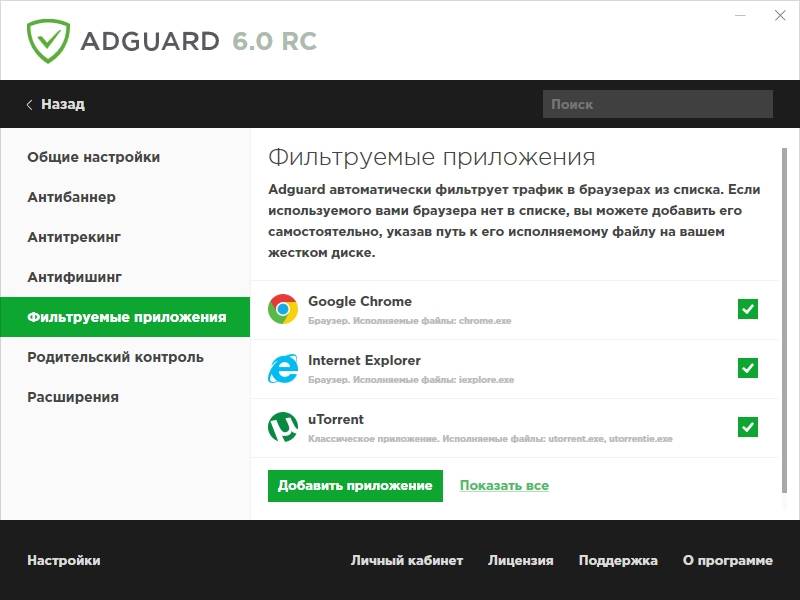Click the back chevron arrow next to Назад
The width and height of the screenshot is (800, 600).
tap(30, 105)
